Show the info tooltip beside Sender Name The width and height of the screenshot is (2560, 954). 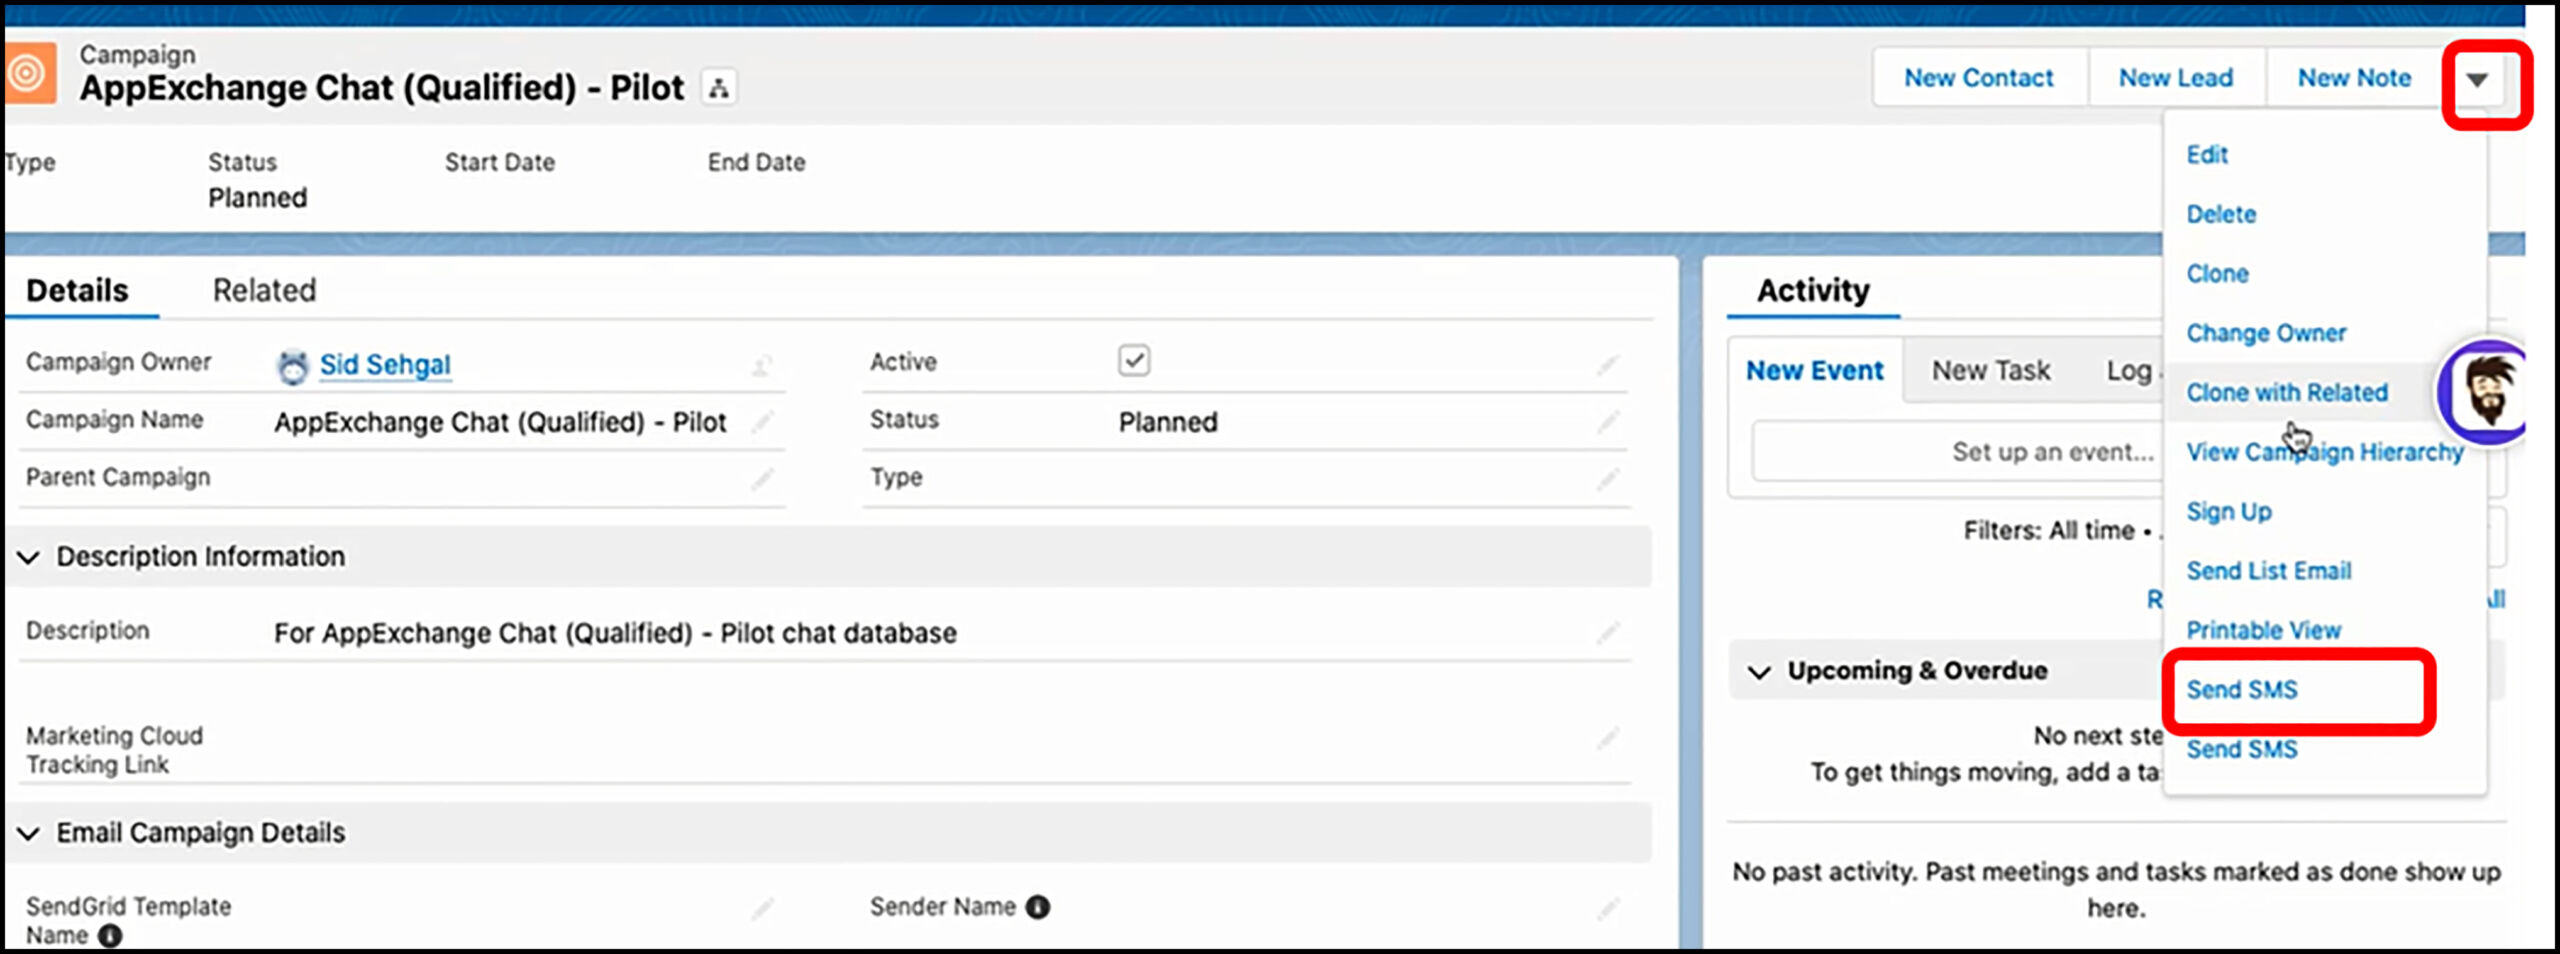1038,907
